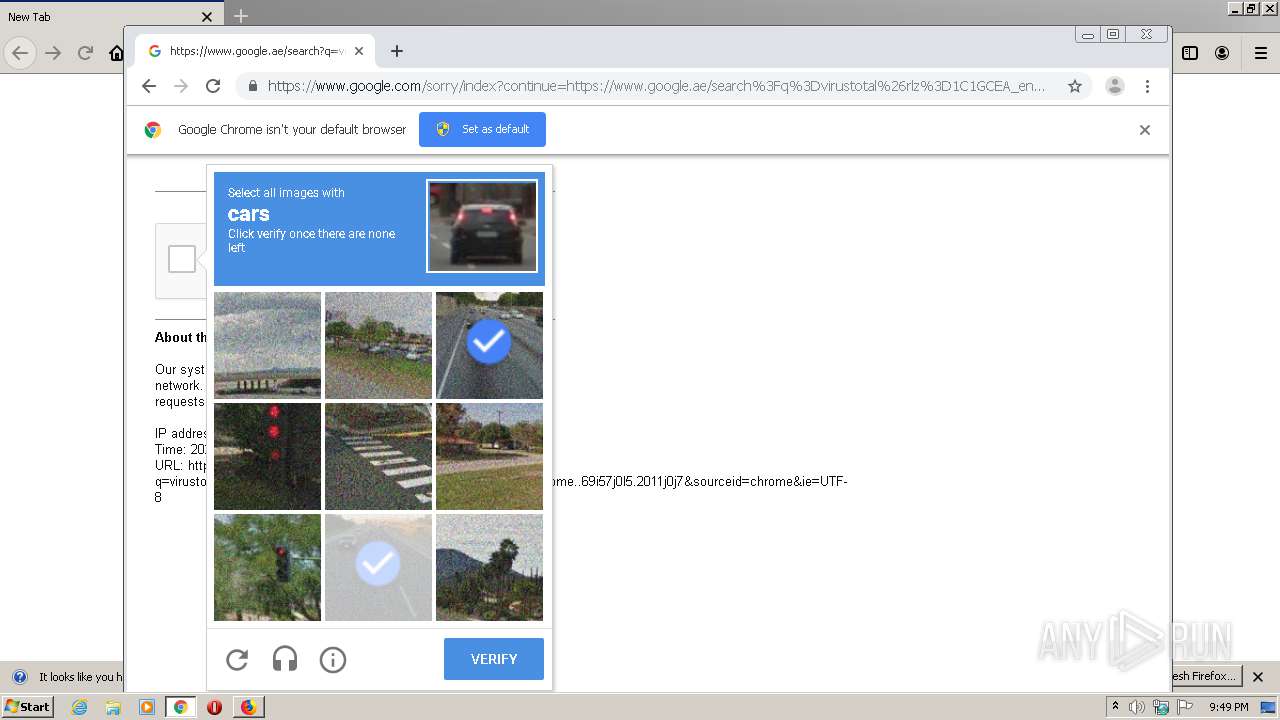Switch to Chrome taskbar button
Image resolution: width=1280 pixels, height=720 pixels.
pos(180,707)
